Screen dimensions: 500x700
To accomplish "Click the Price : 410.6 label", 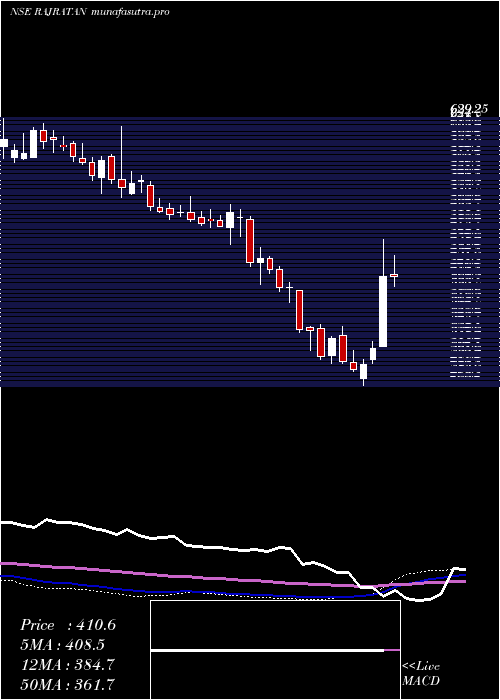I will pyautogui.click(x=68, y=625).
